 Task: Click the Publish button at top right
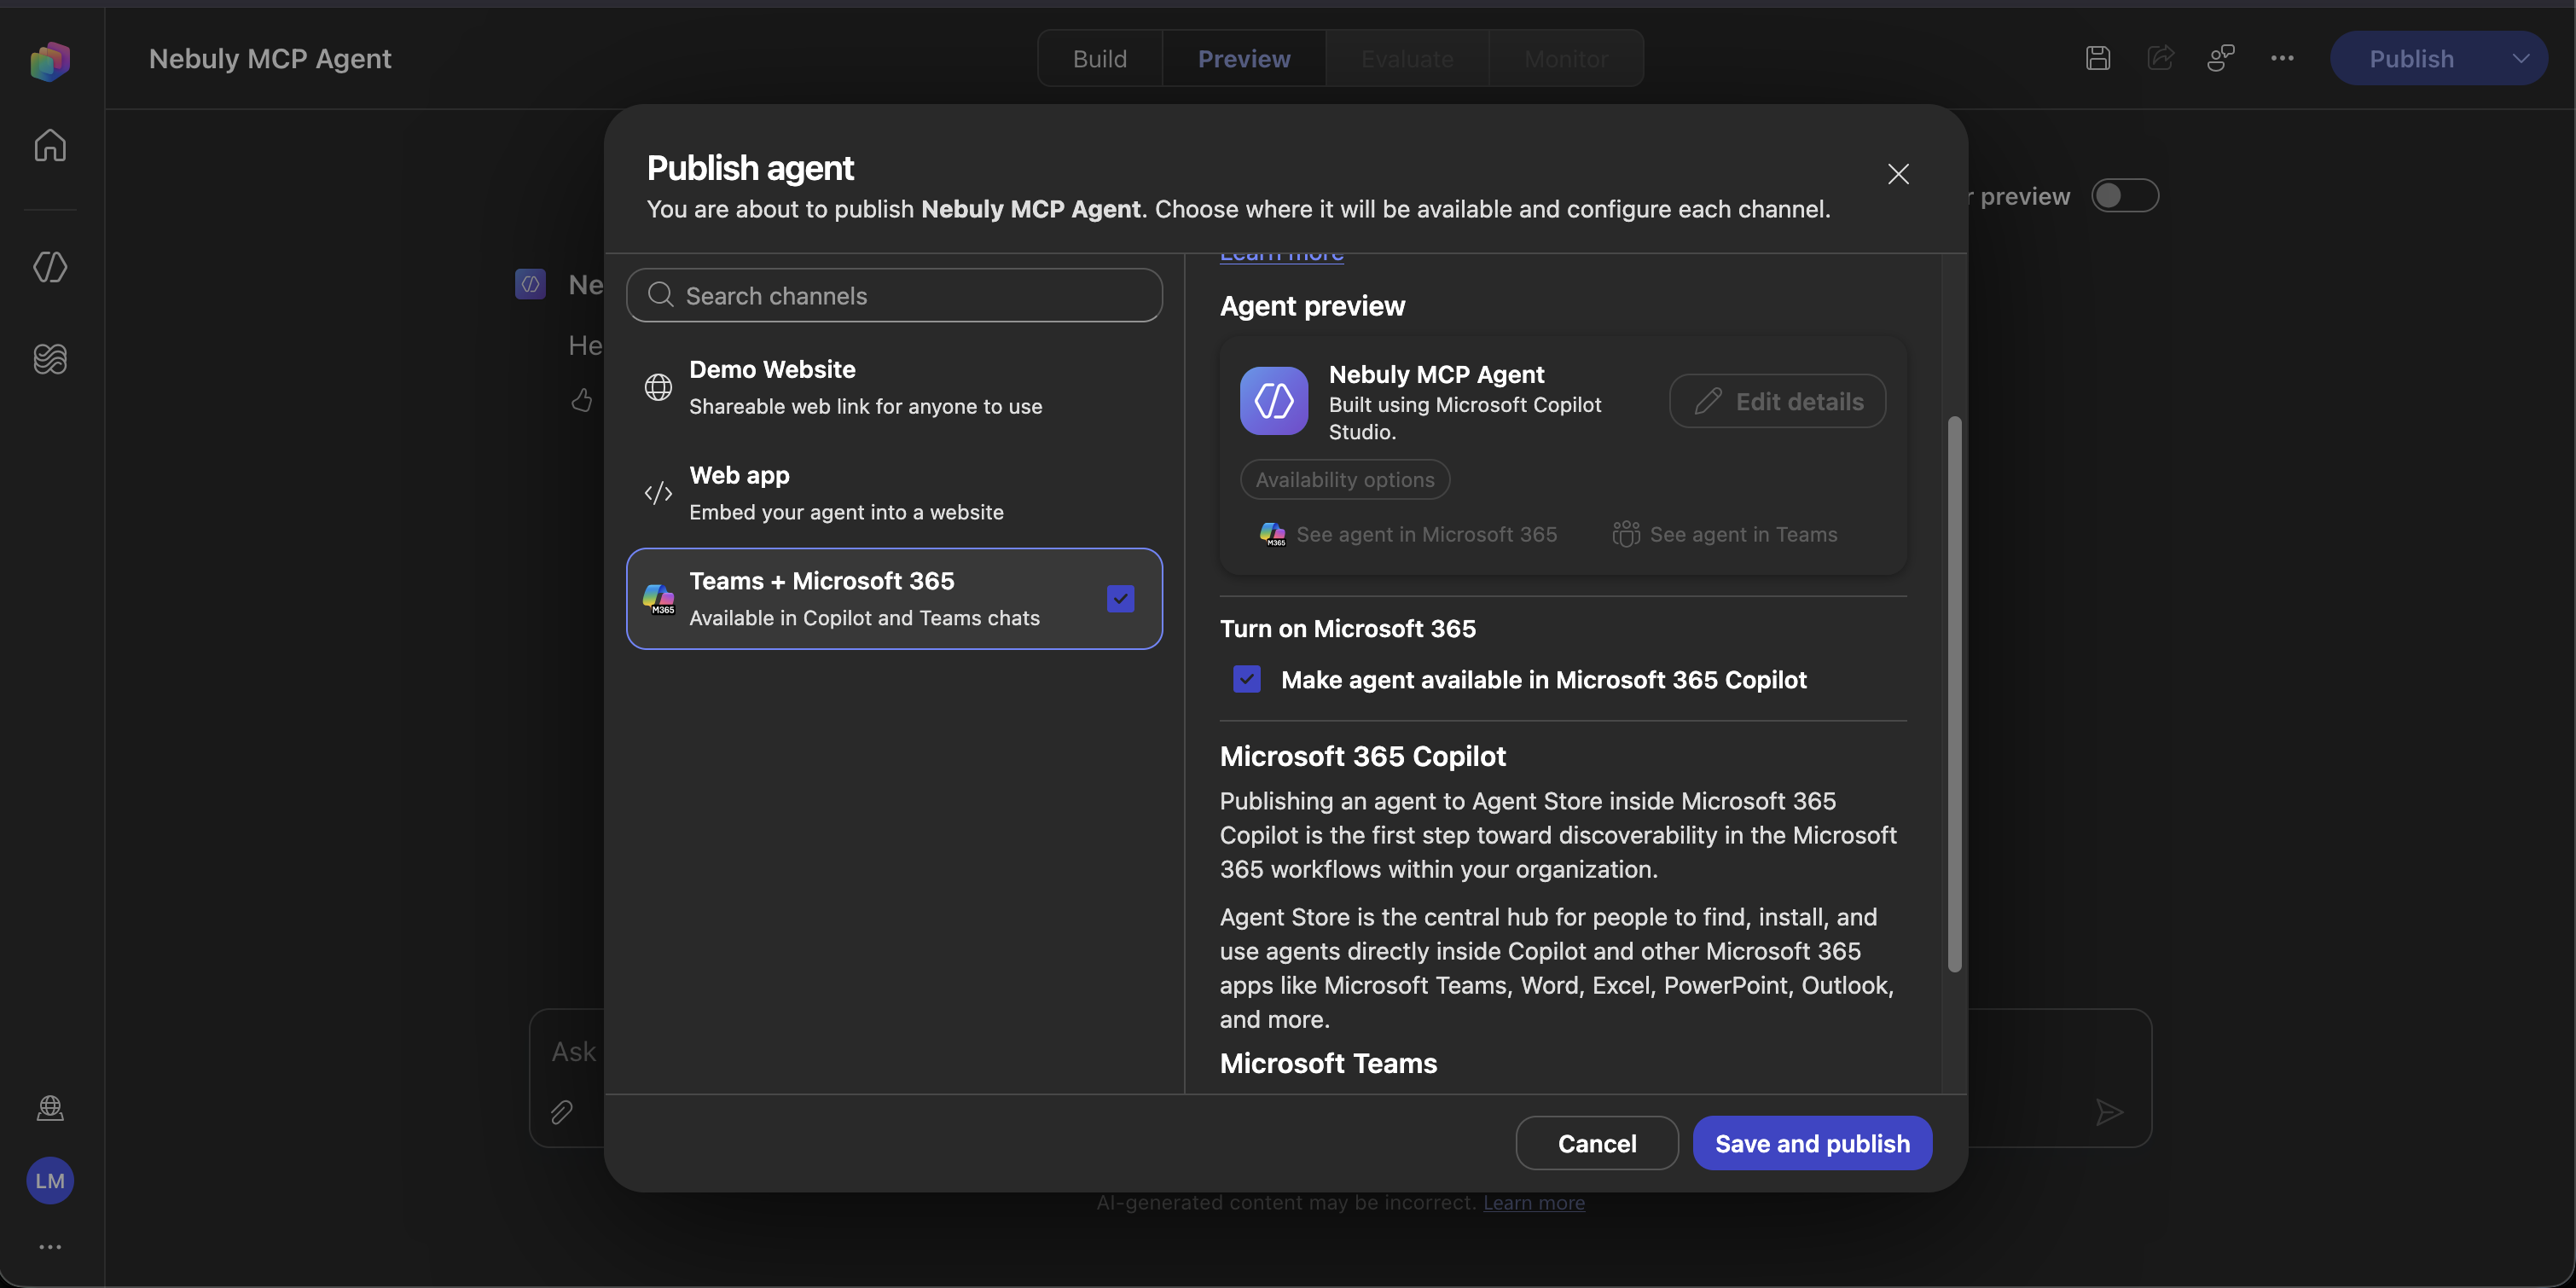(2411, 58)
